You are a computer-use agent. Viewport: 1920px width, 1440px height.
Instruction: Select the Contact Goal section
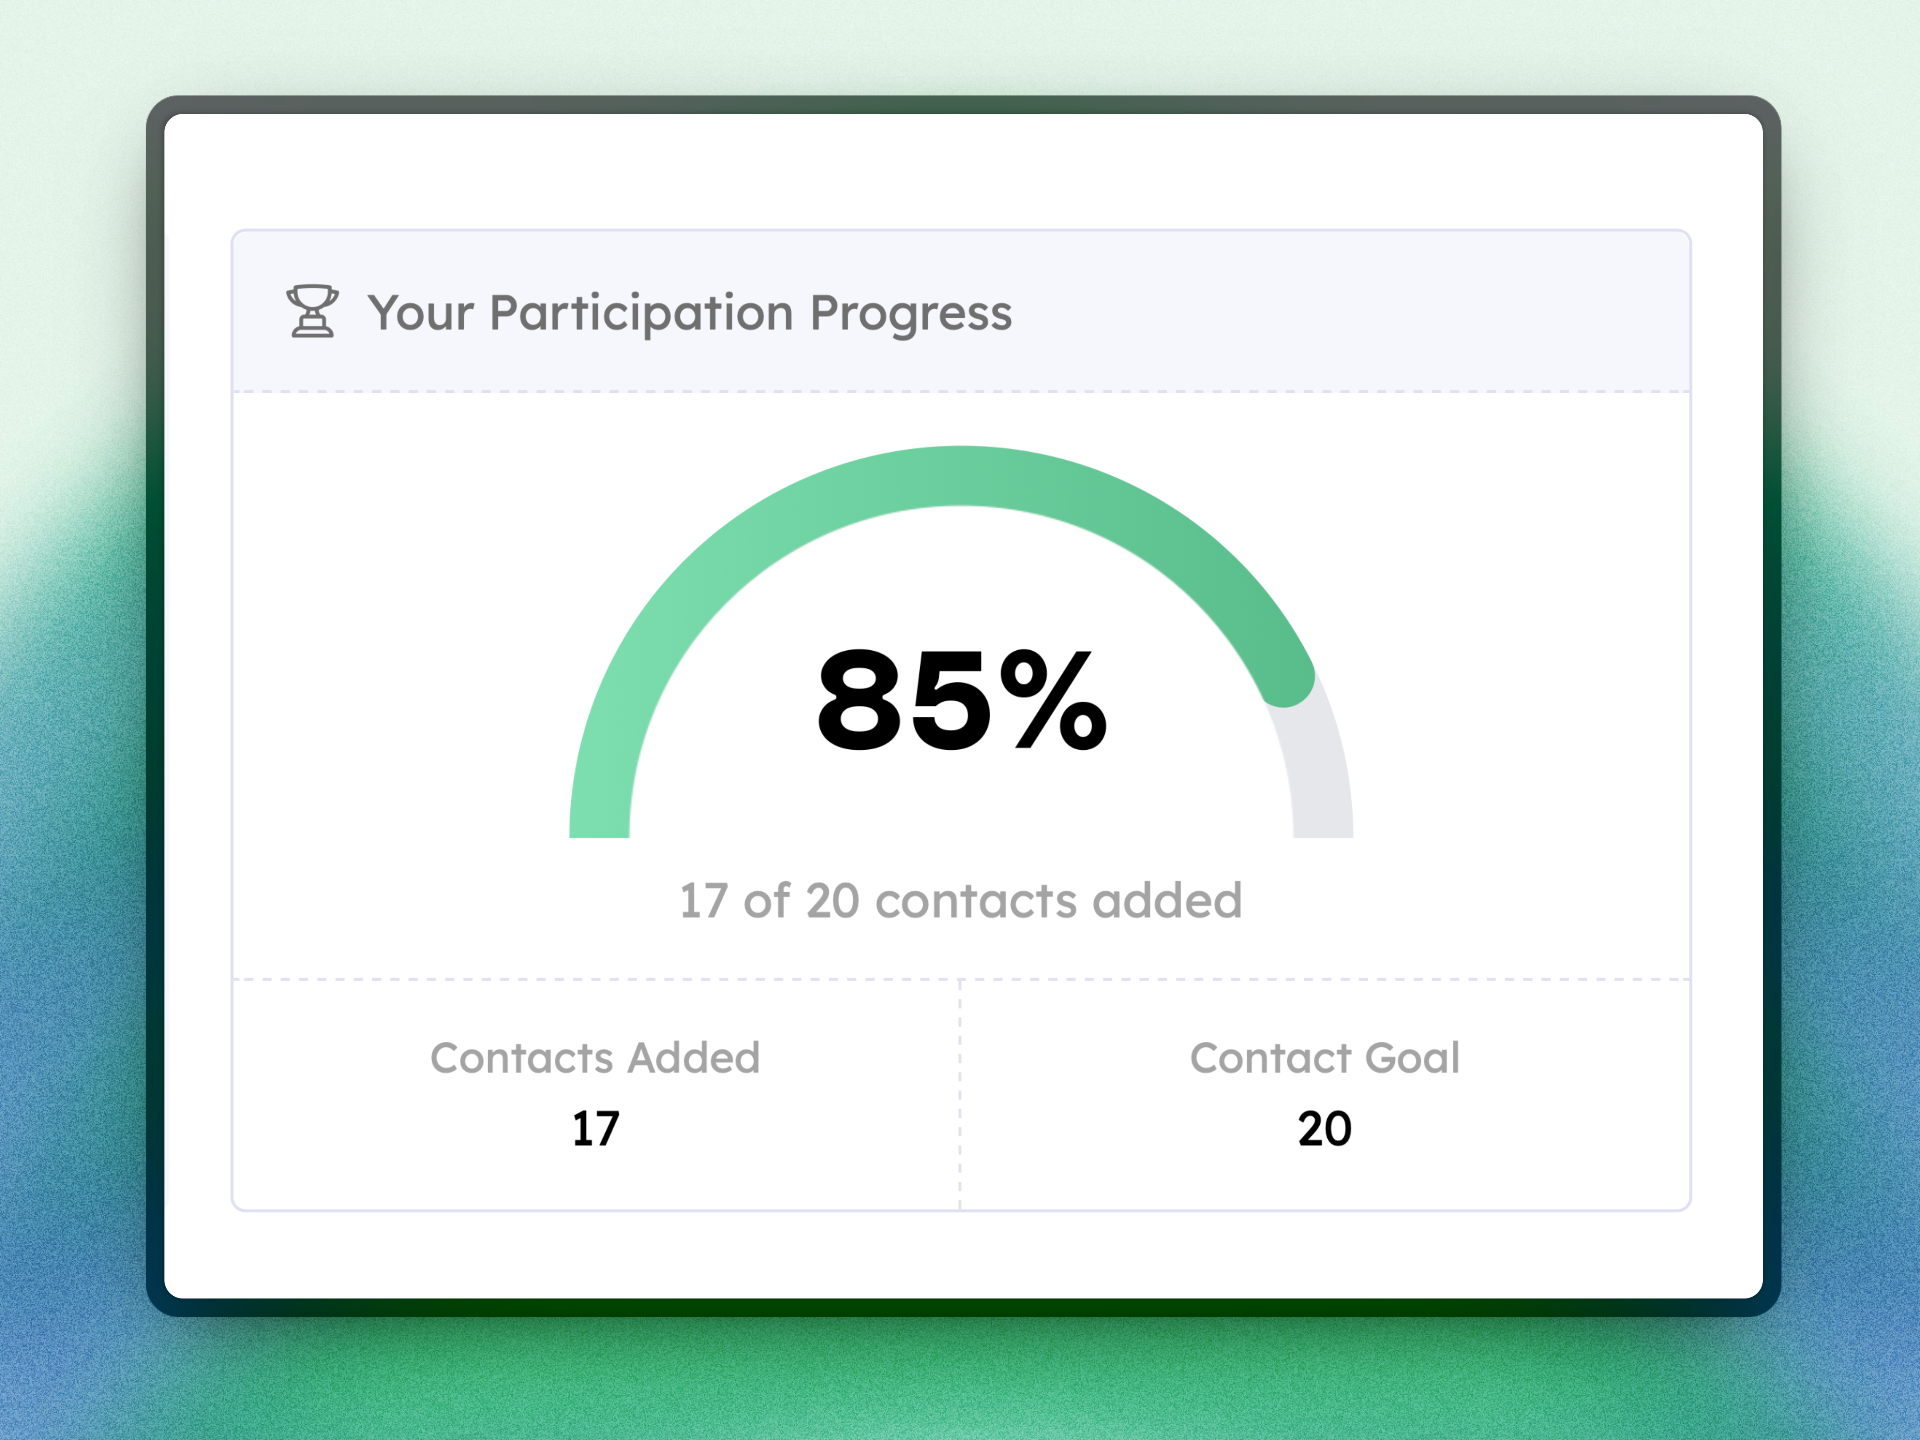click(1325, 1090)
